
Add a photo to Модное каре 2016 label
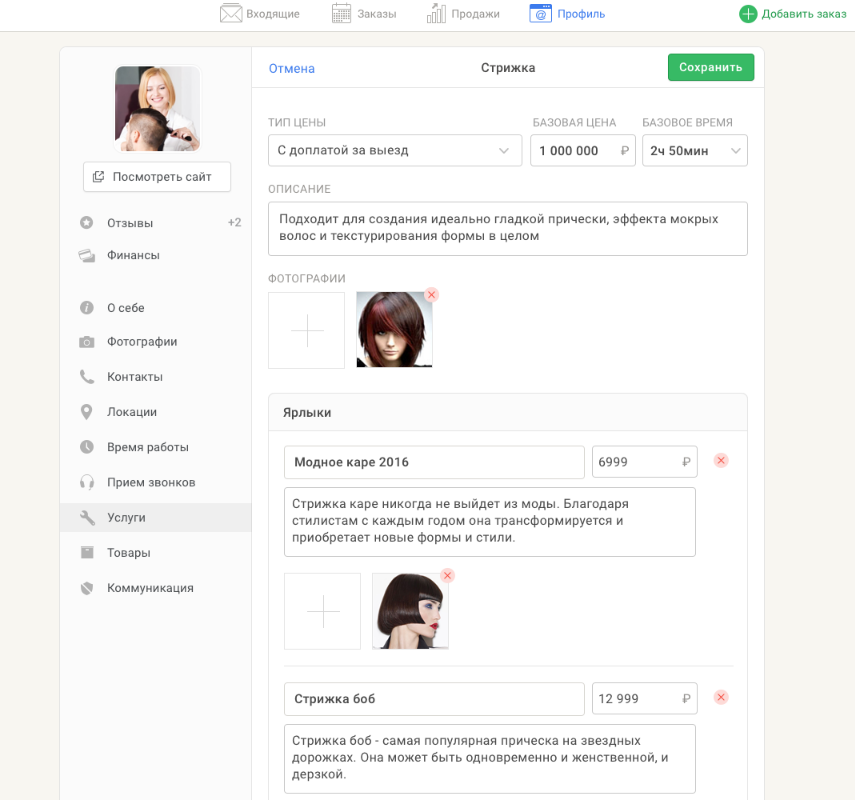coord(322,611)
